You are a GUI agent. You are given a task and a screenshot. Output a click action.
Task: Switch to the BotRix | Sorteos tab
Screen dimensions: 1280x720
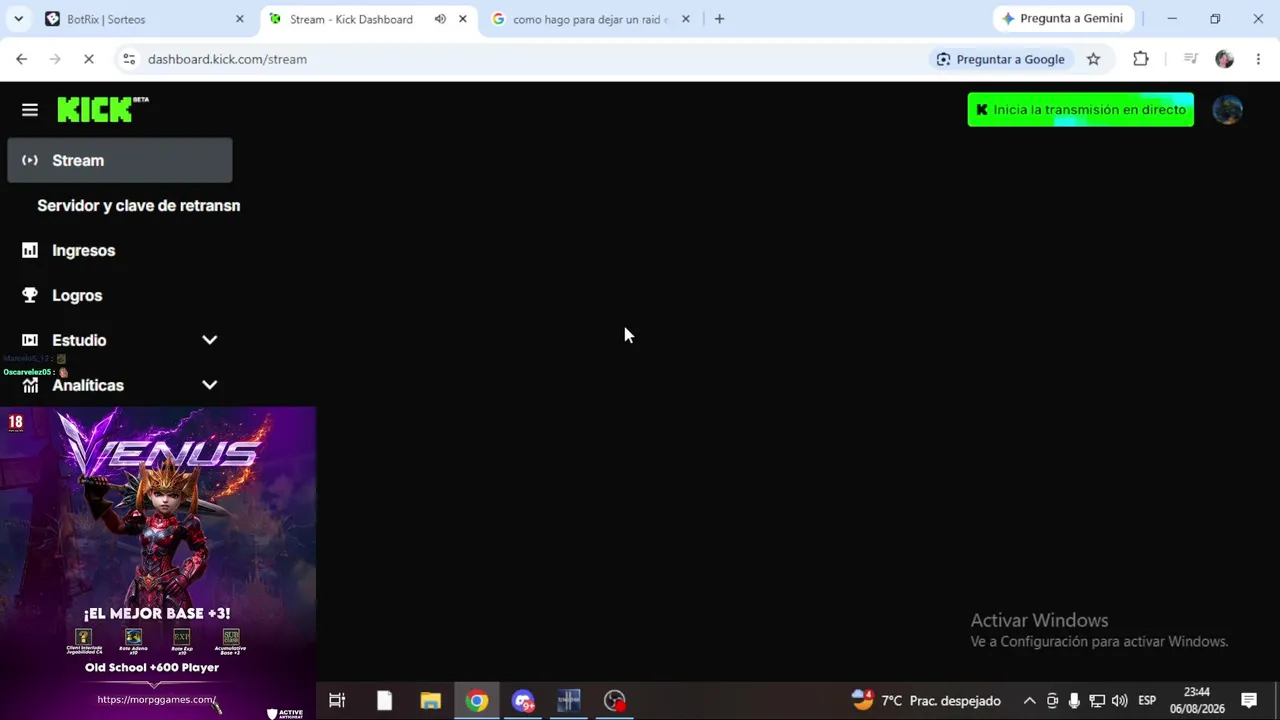(144, 19)
